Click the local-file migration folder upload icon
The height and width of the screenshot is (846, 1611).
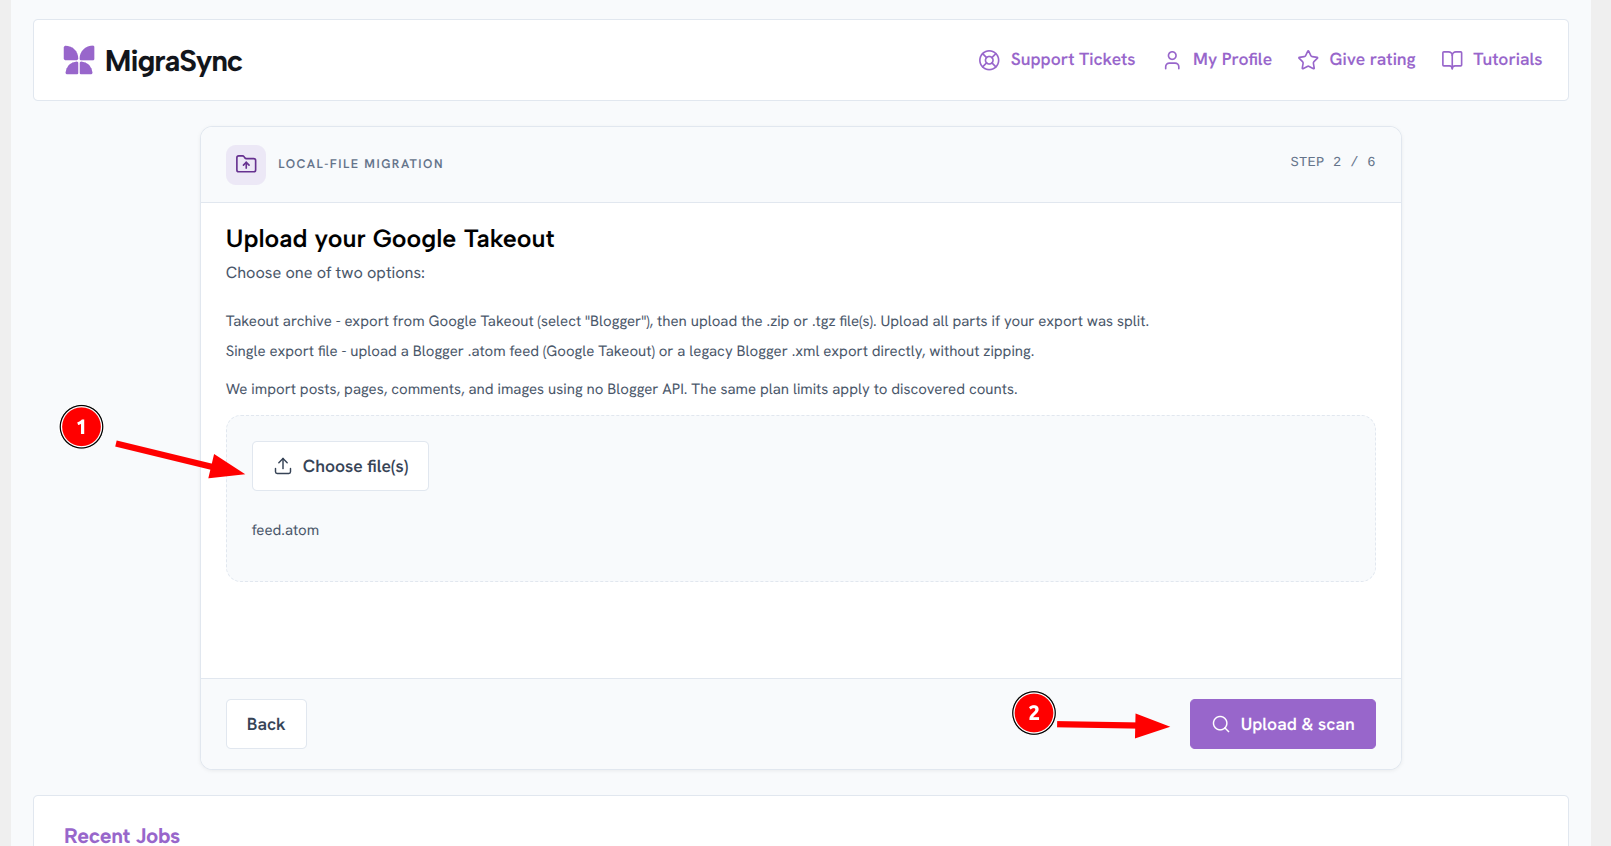click(x=246, y=164)
